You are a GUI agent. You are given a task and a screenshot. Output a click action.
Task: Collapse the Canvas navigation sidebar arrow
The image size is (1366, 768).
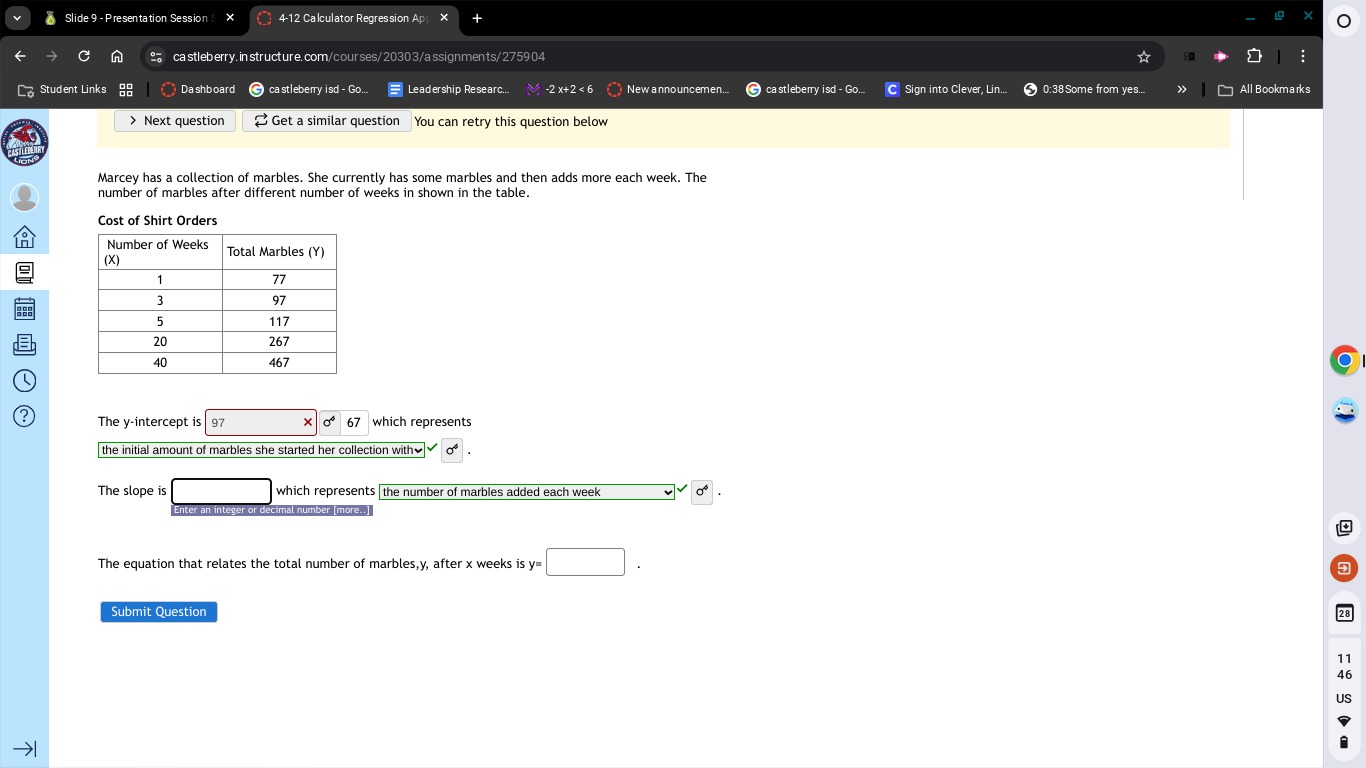[24, 749]
